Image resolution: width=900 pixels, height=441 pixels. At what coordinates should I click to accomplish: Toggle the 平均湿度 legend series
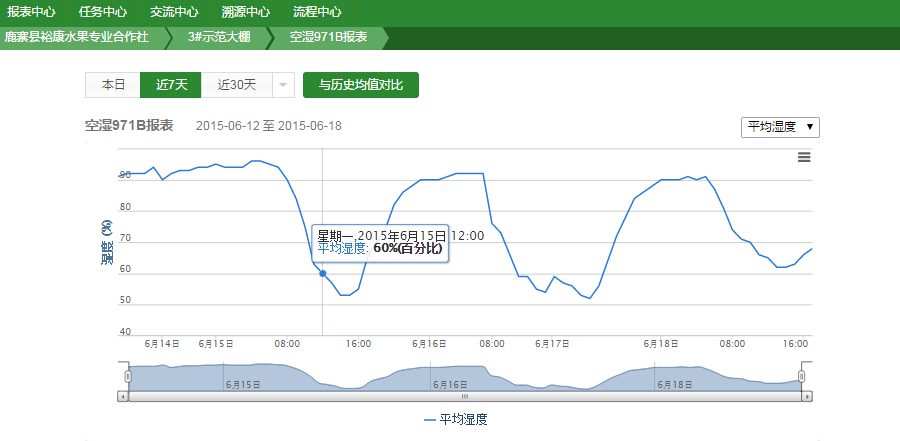pyautogui.click(x=455, y=420)
